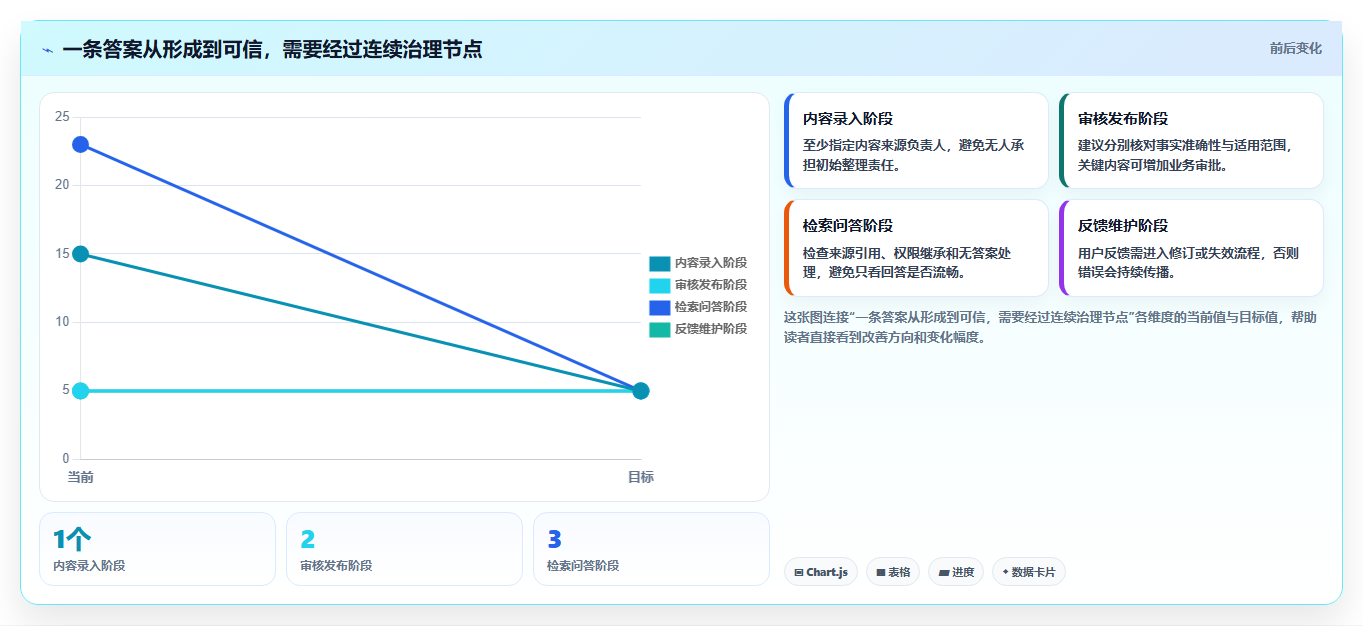Click the icon in the 表格 tag
The image size is (1363, 626).
tap(881, 573)
